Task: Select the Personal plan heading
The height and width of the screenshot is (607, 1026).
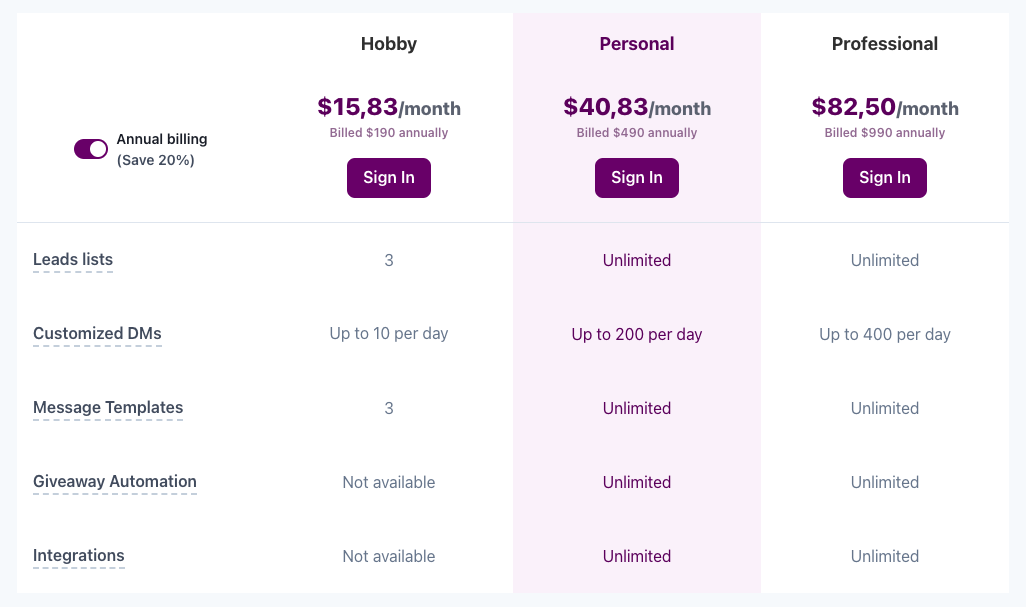Action: pyautogui.click(x=637, y=44)
